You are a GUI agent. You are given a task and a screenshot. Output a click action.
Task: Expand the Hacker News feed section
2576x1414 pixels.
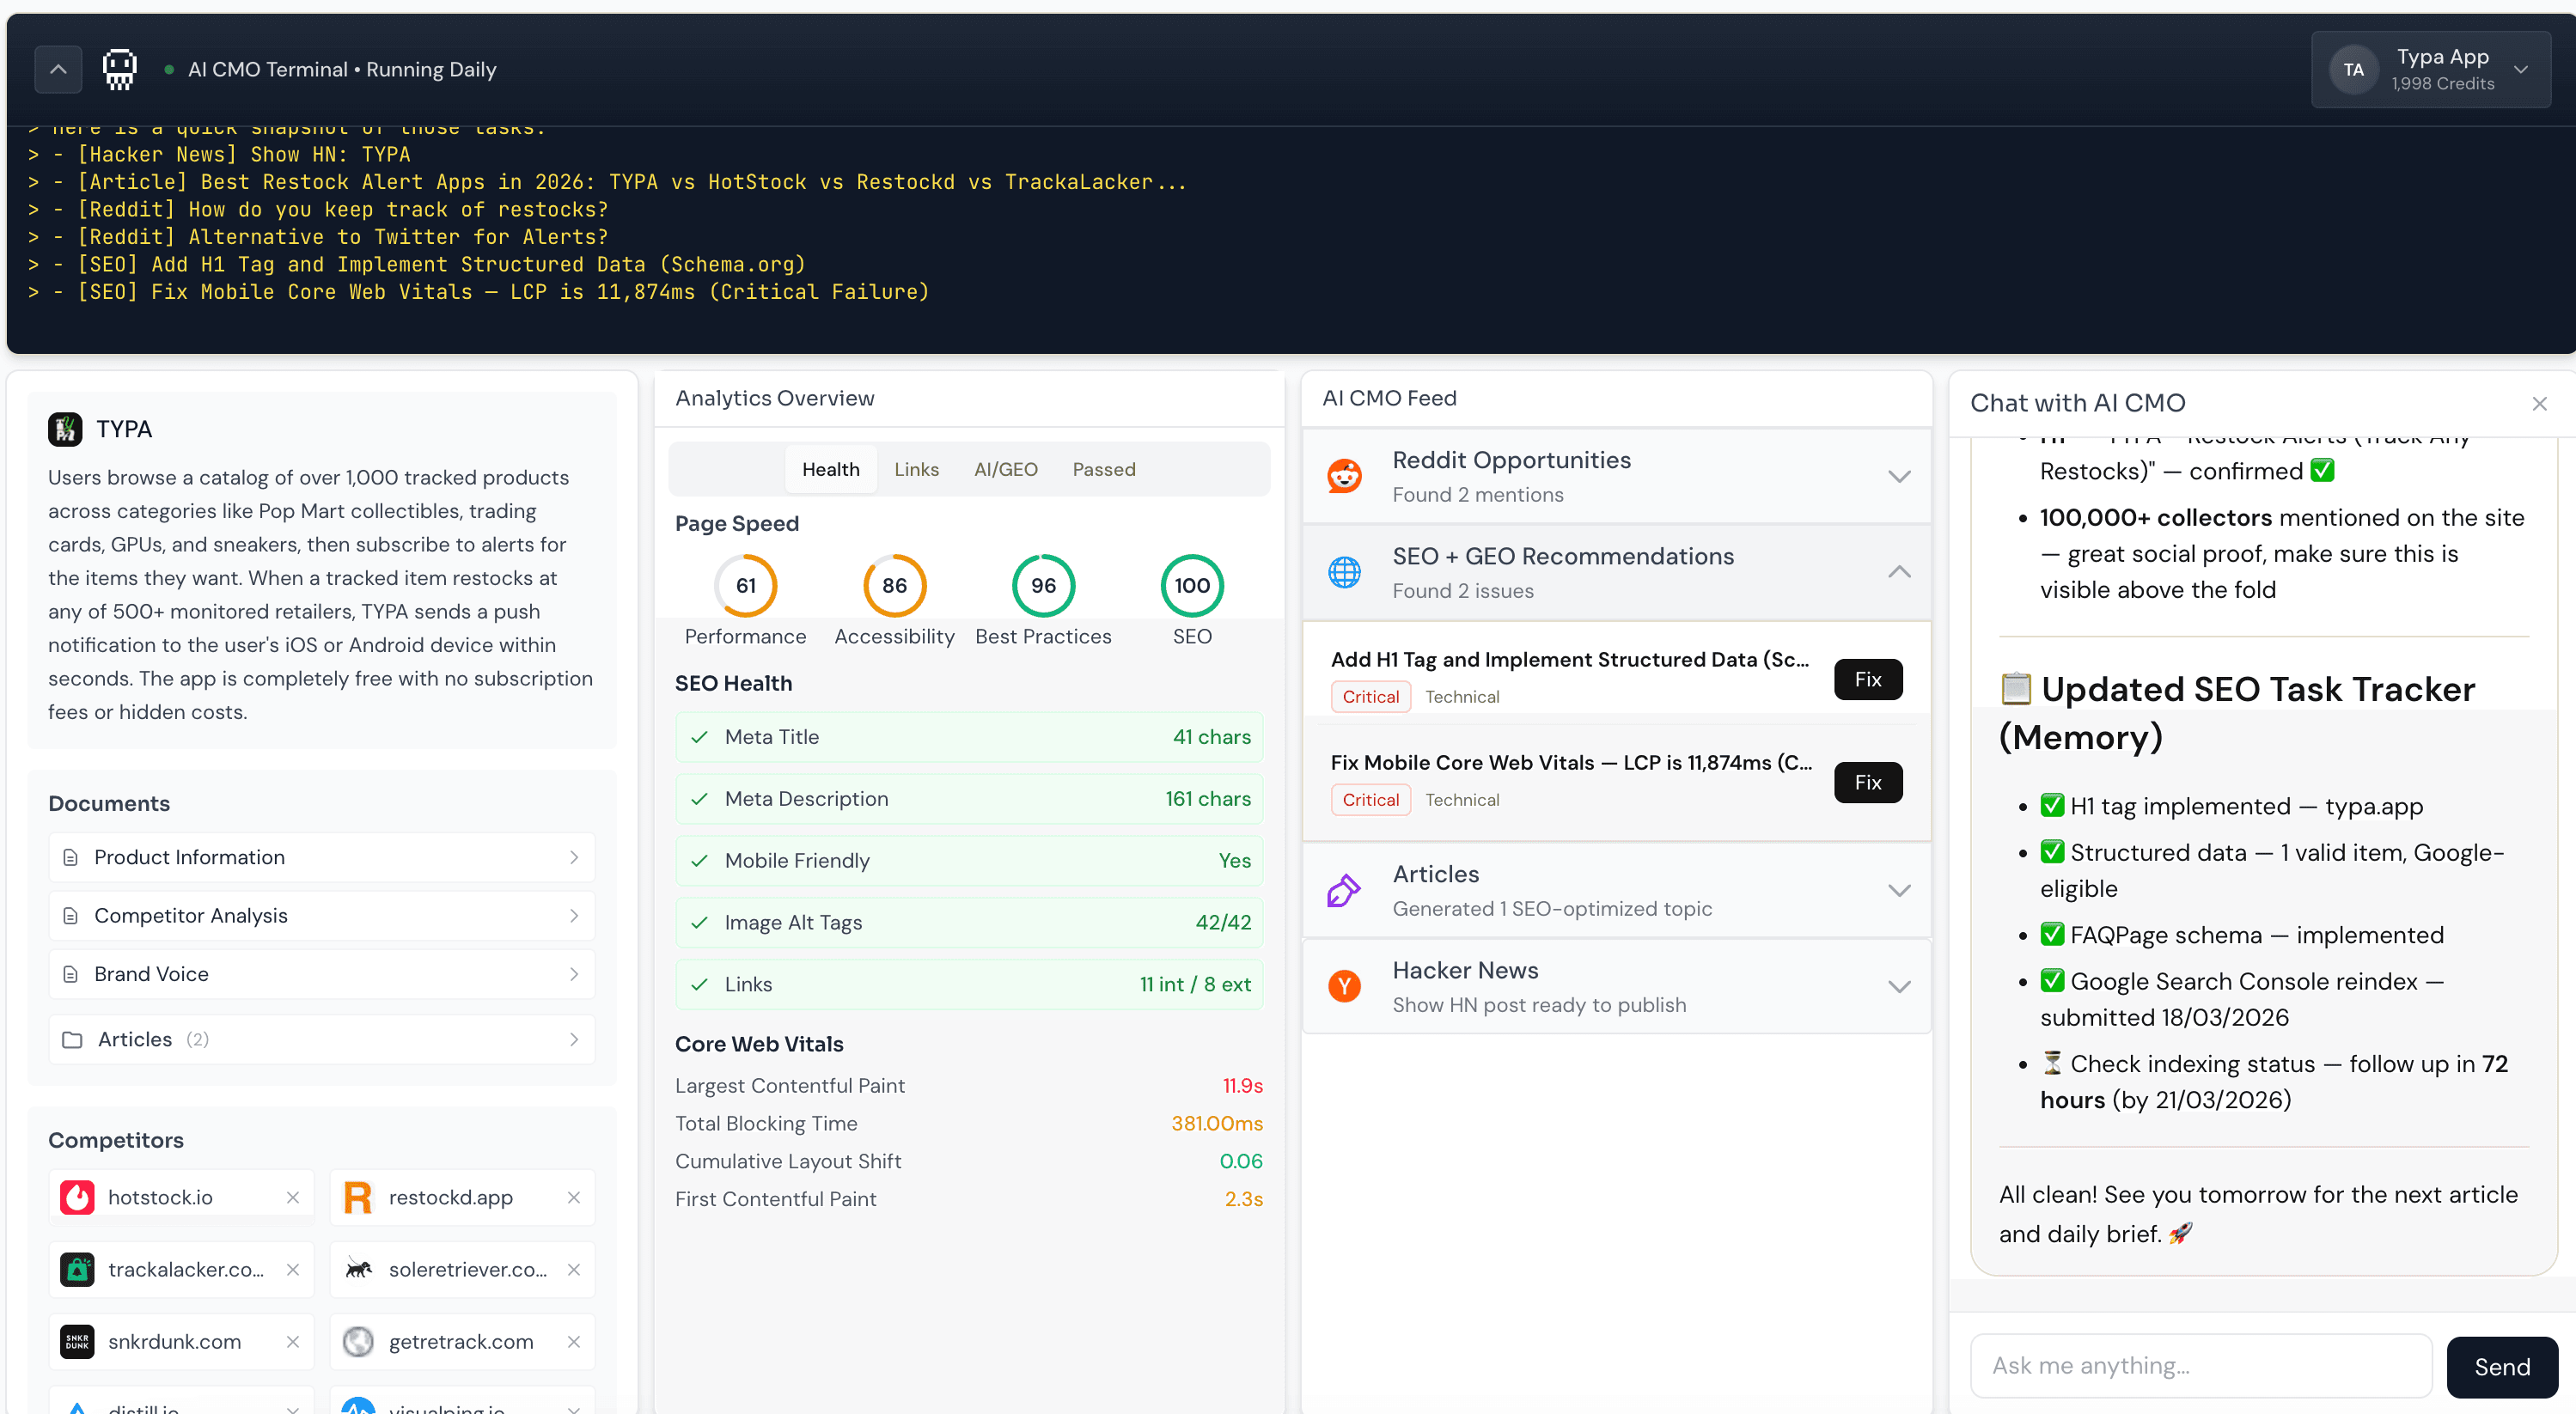pyautogui.click(x=1898, y=986)
